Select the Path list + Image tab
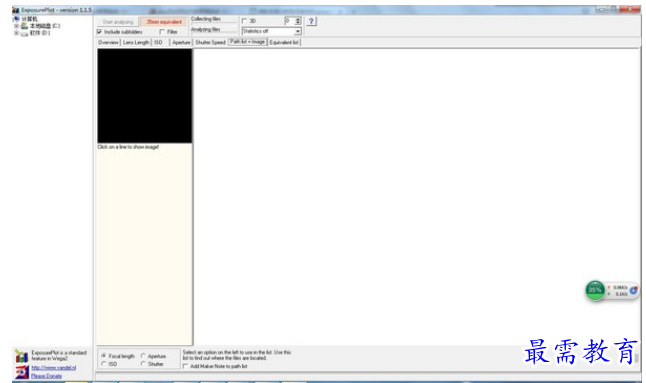 (x=247, y=42)
